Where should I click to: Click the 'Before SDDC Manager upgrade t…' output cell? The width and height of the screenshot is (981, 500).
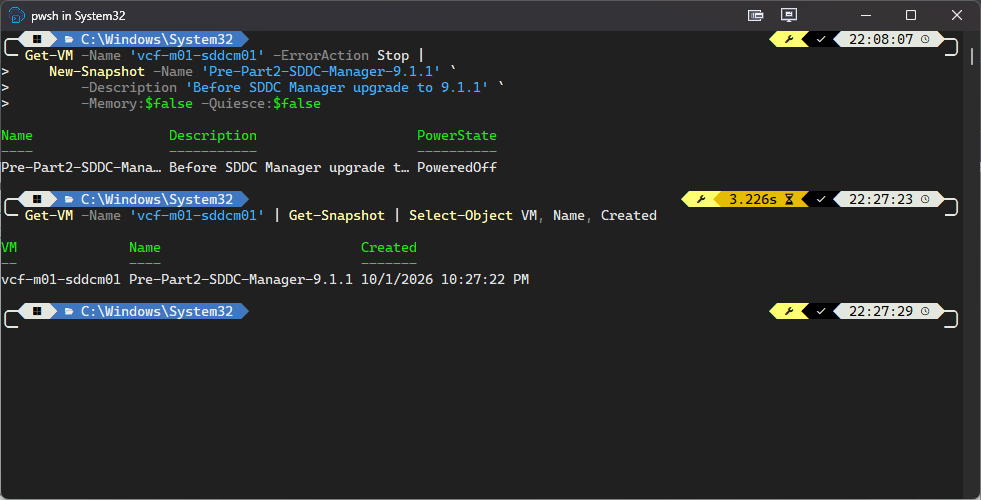(289, 167)
